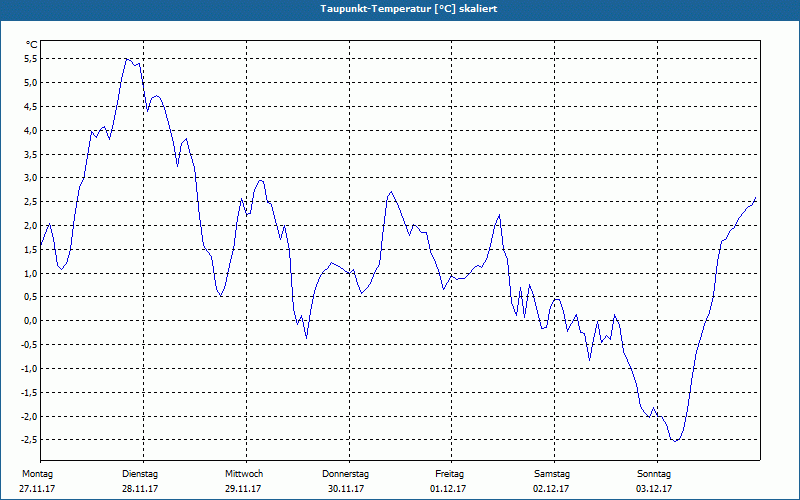Click the y-axis label -0,5
Viewport: 800px width, 500px height.
point(29,344)
